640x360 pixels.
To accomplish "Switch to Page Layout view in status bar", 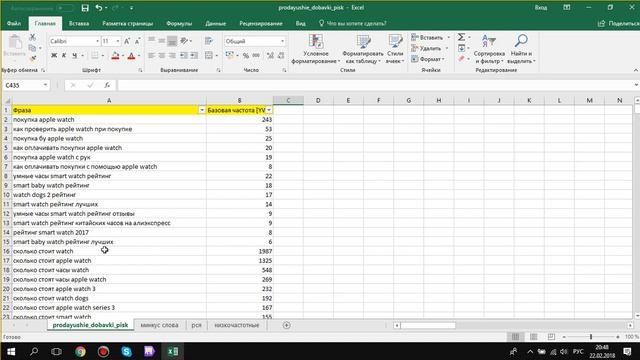I will click(533, 337).
